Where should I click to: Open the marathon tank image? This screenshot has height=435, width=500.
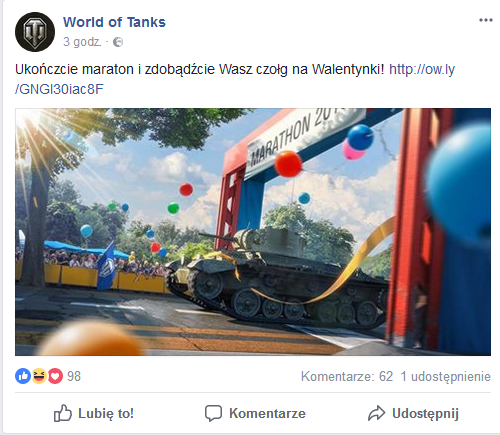pyautogui.click(x=253, y=232)
